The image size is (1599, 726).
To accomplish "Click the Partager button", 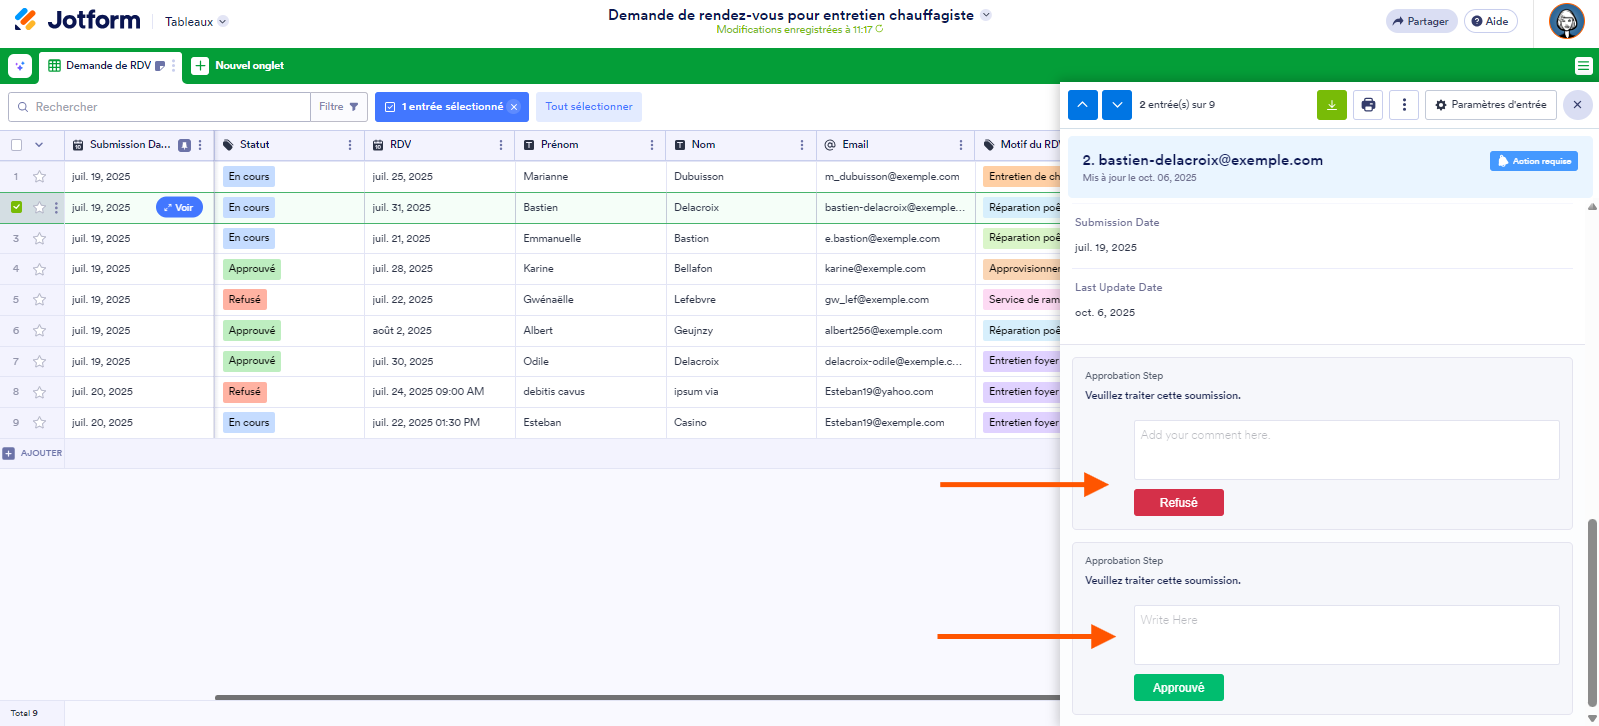I will click(x=1421, y=21).
